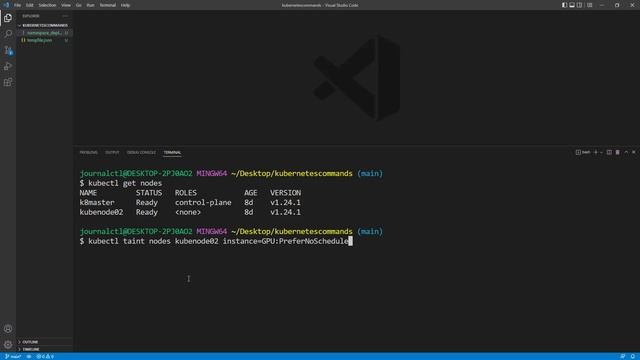The image size is (640, 360).
Task: Open the template.json file in explorer
Action: coord(44,40)
